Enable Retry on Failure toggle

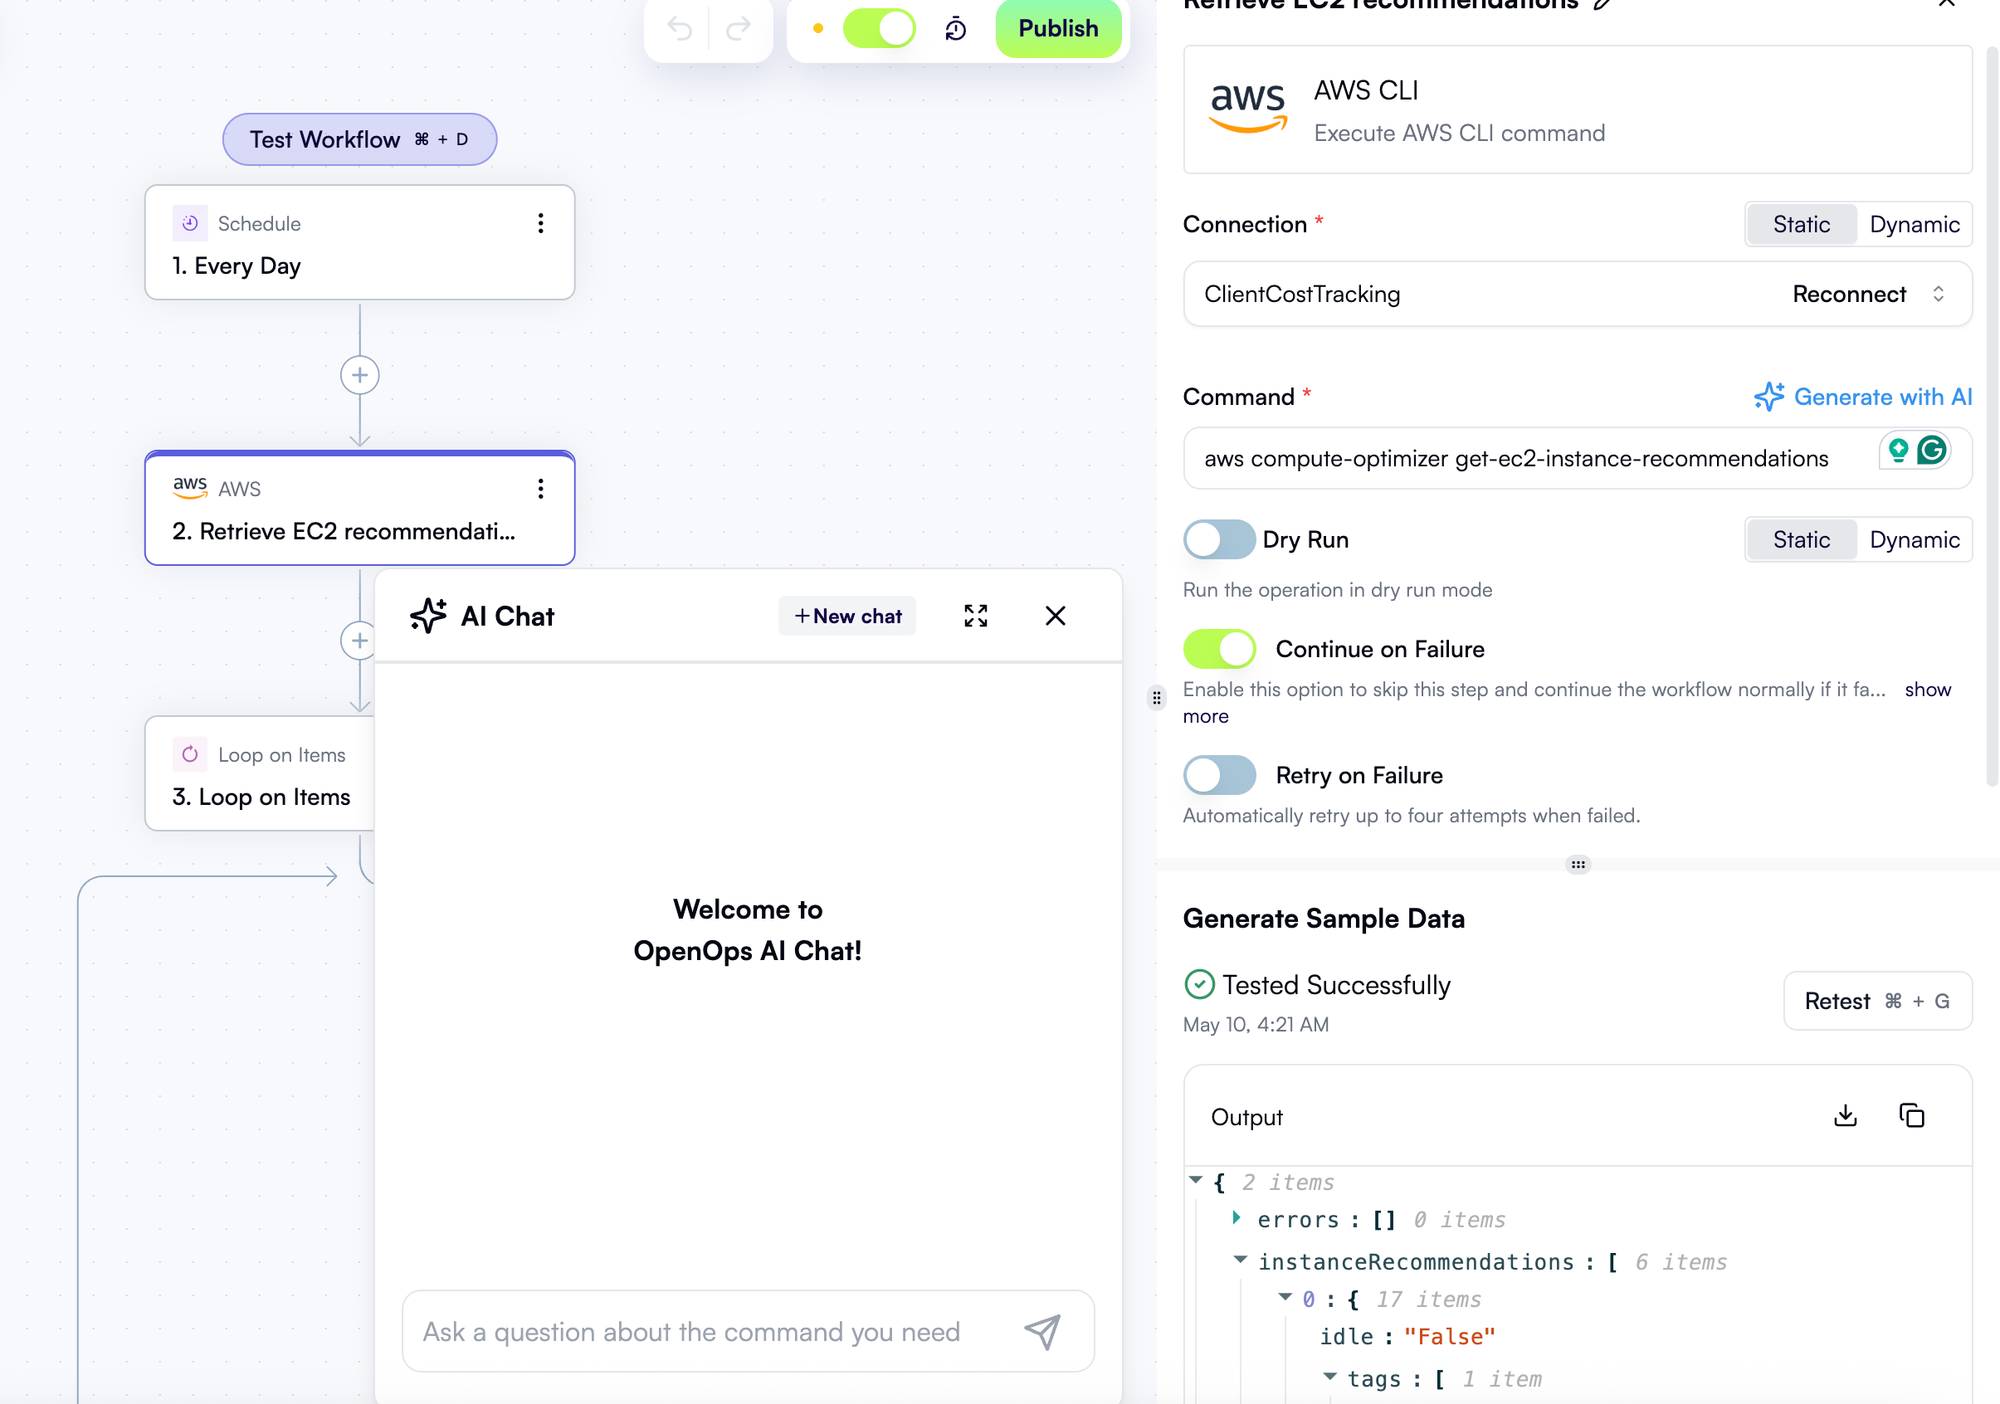click(x=1219, y=775)
